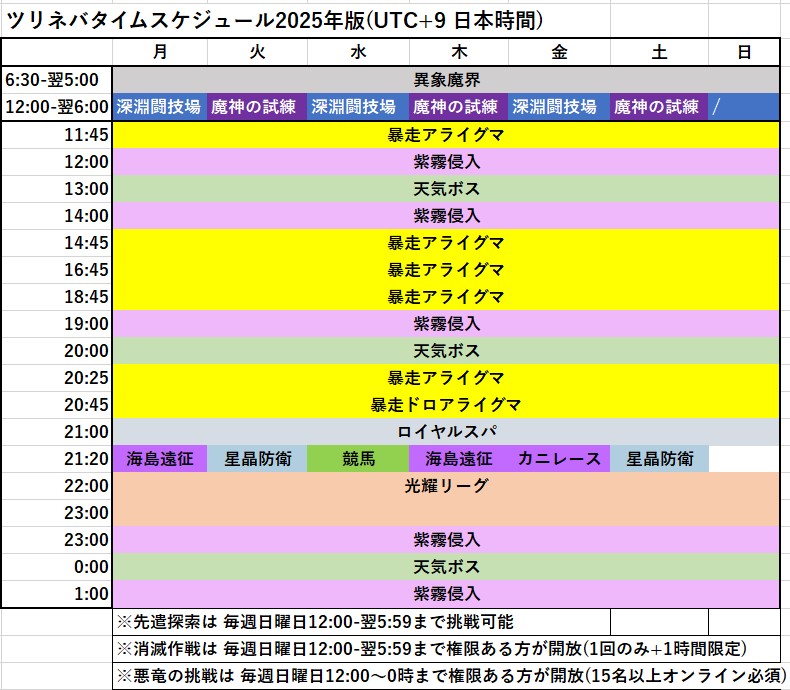Image resolution: width=790 pixels, height=690 pixels.
Task: Select 海島遠征 in the Thursday column
Action: pos(458,459)
